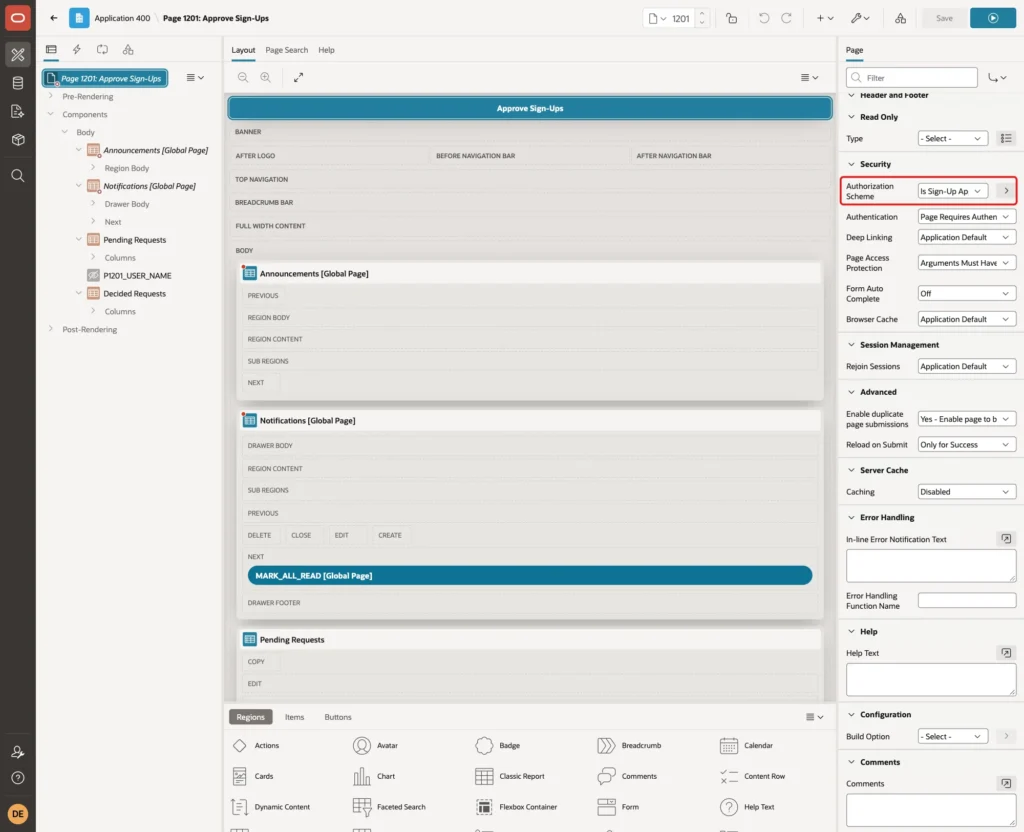Select the Buttons gallery tab

(x=338, y=717)
